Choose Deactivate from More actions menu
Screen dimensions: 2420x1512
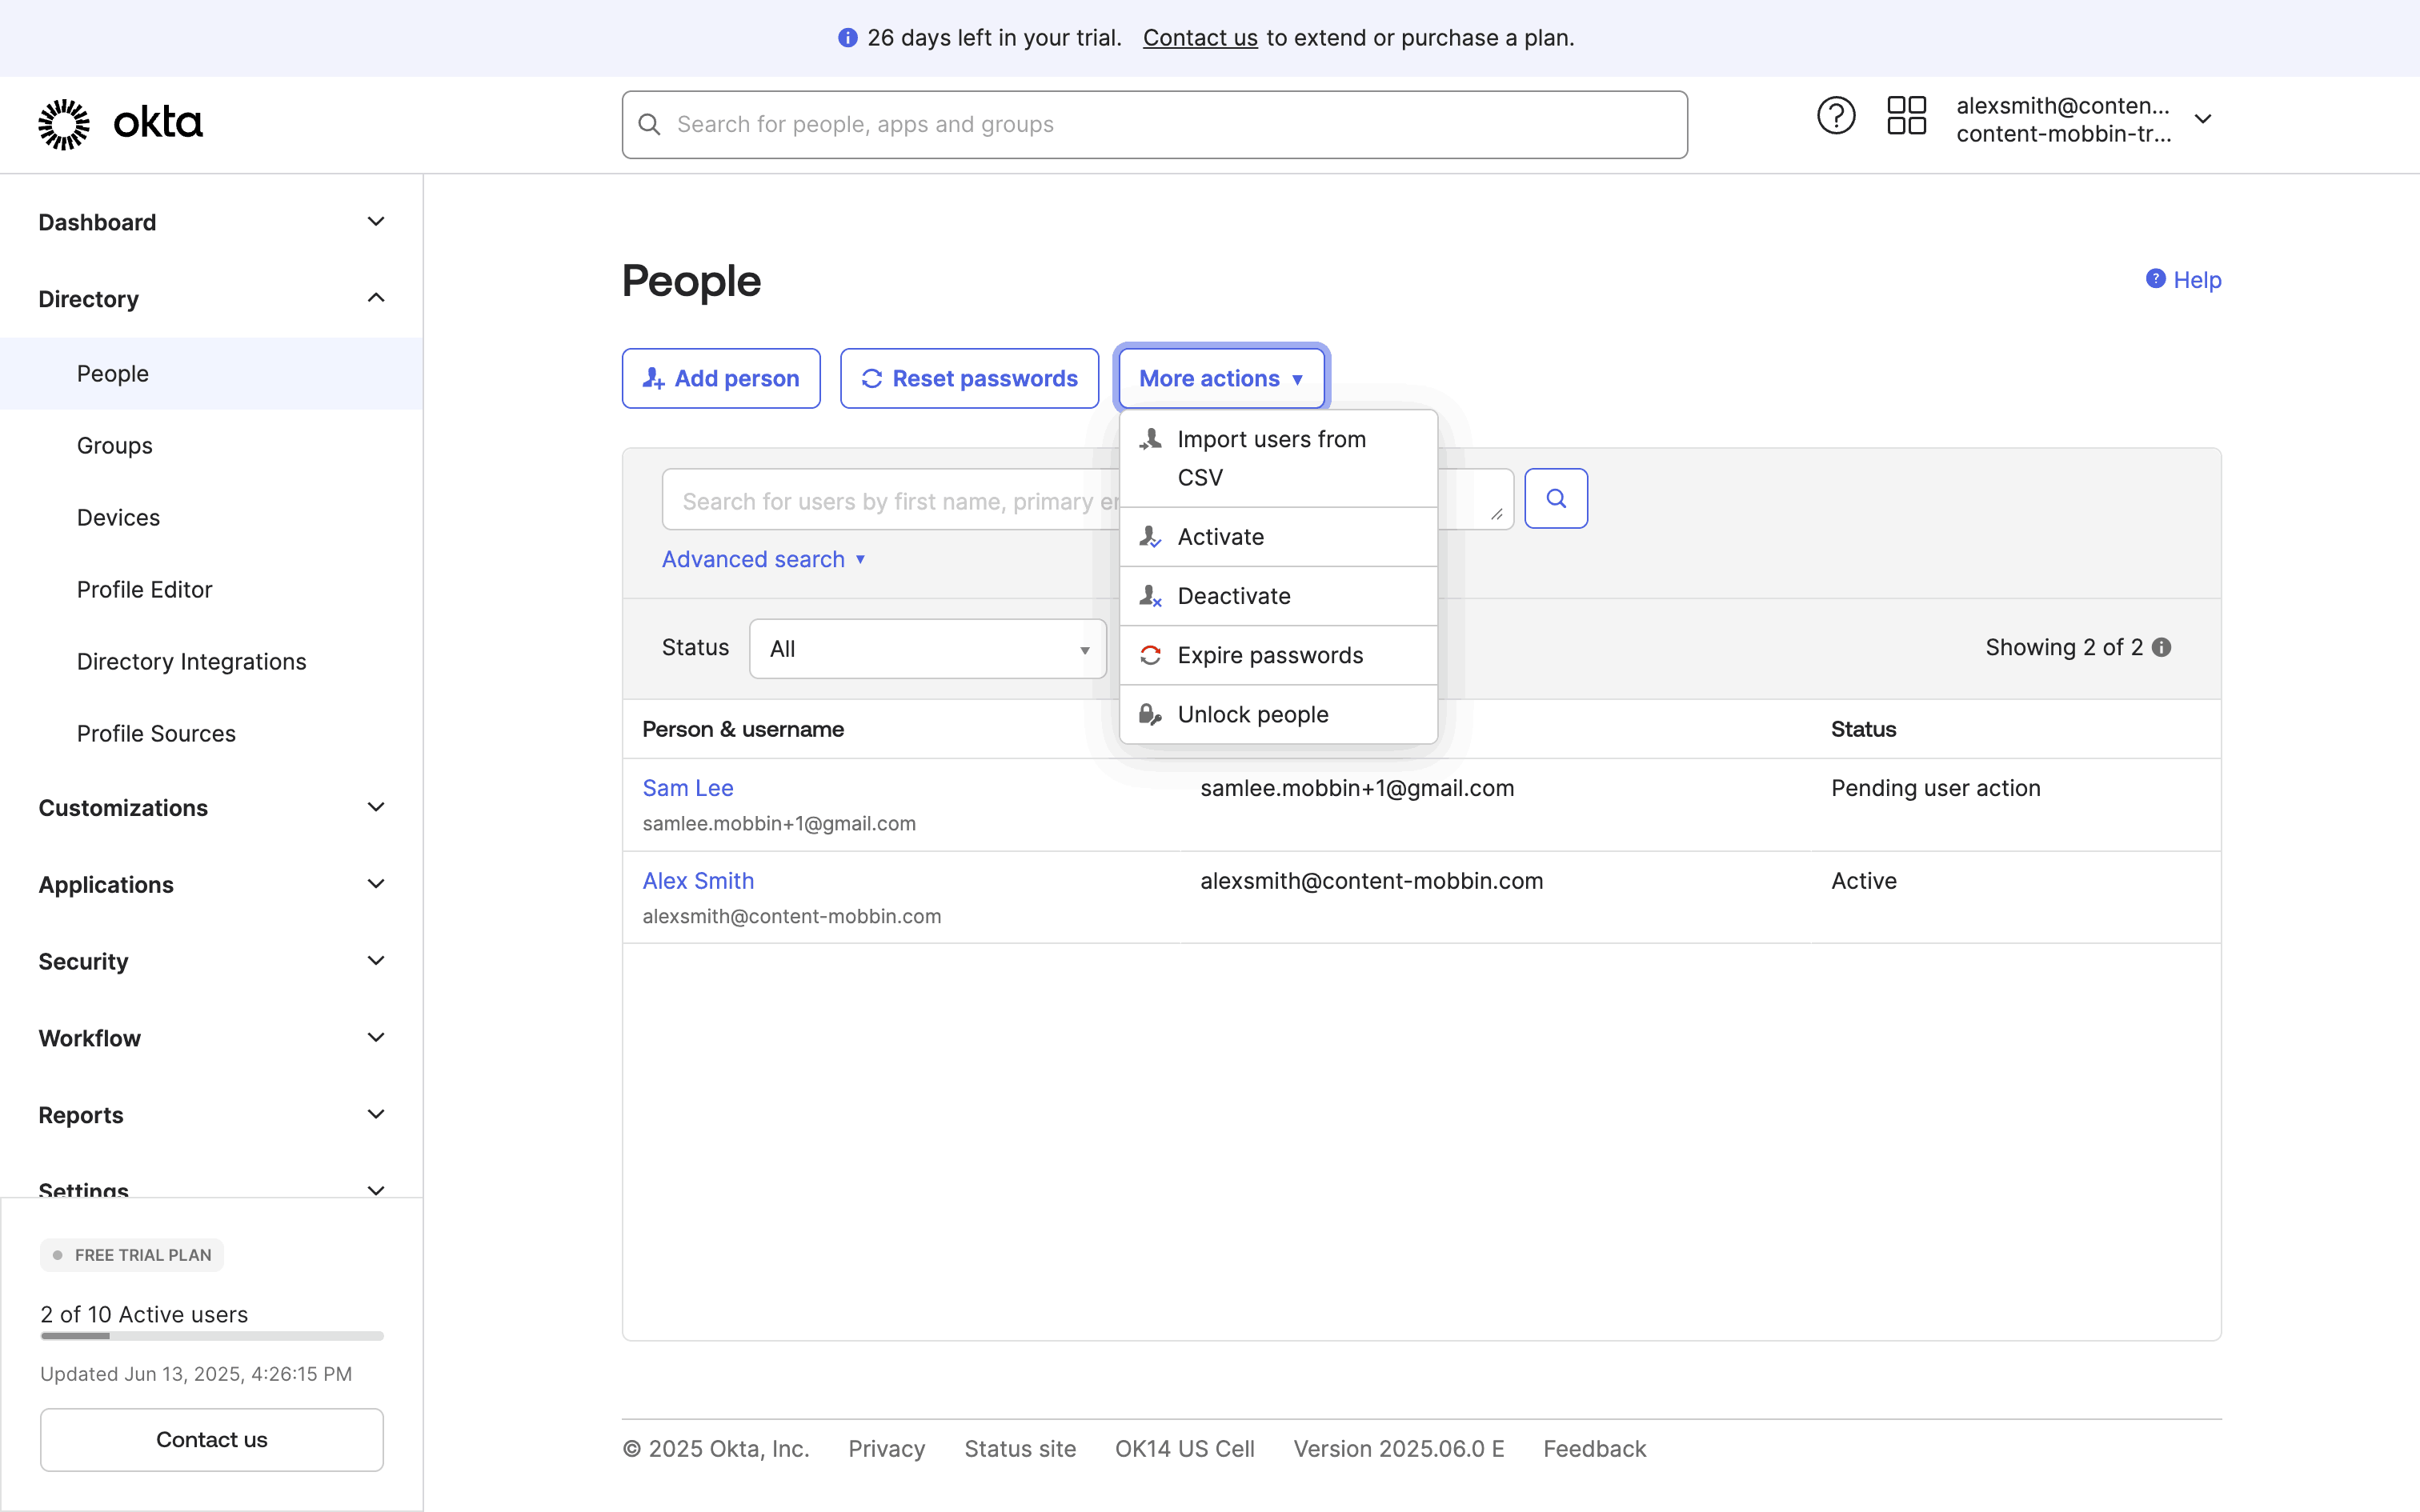[1234, 596]
